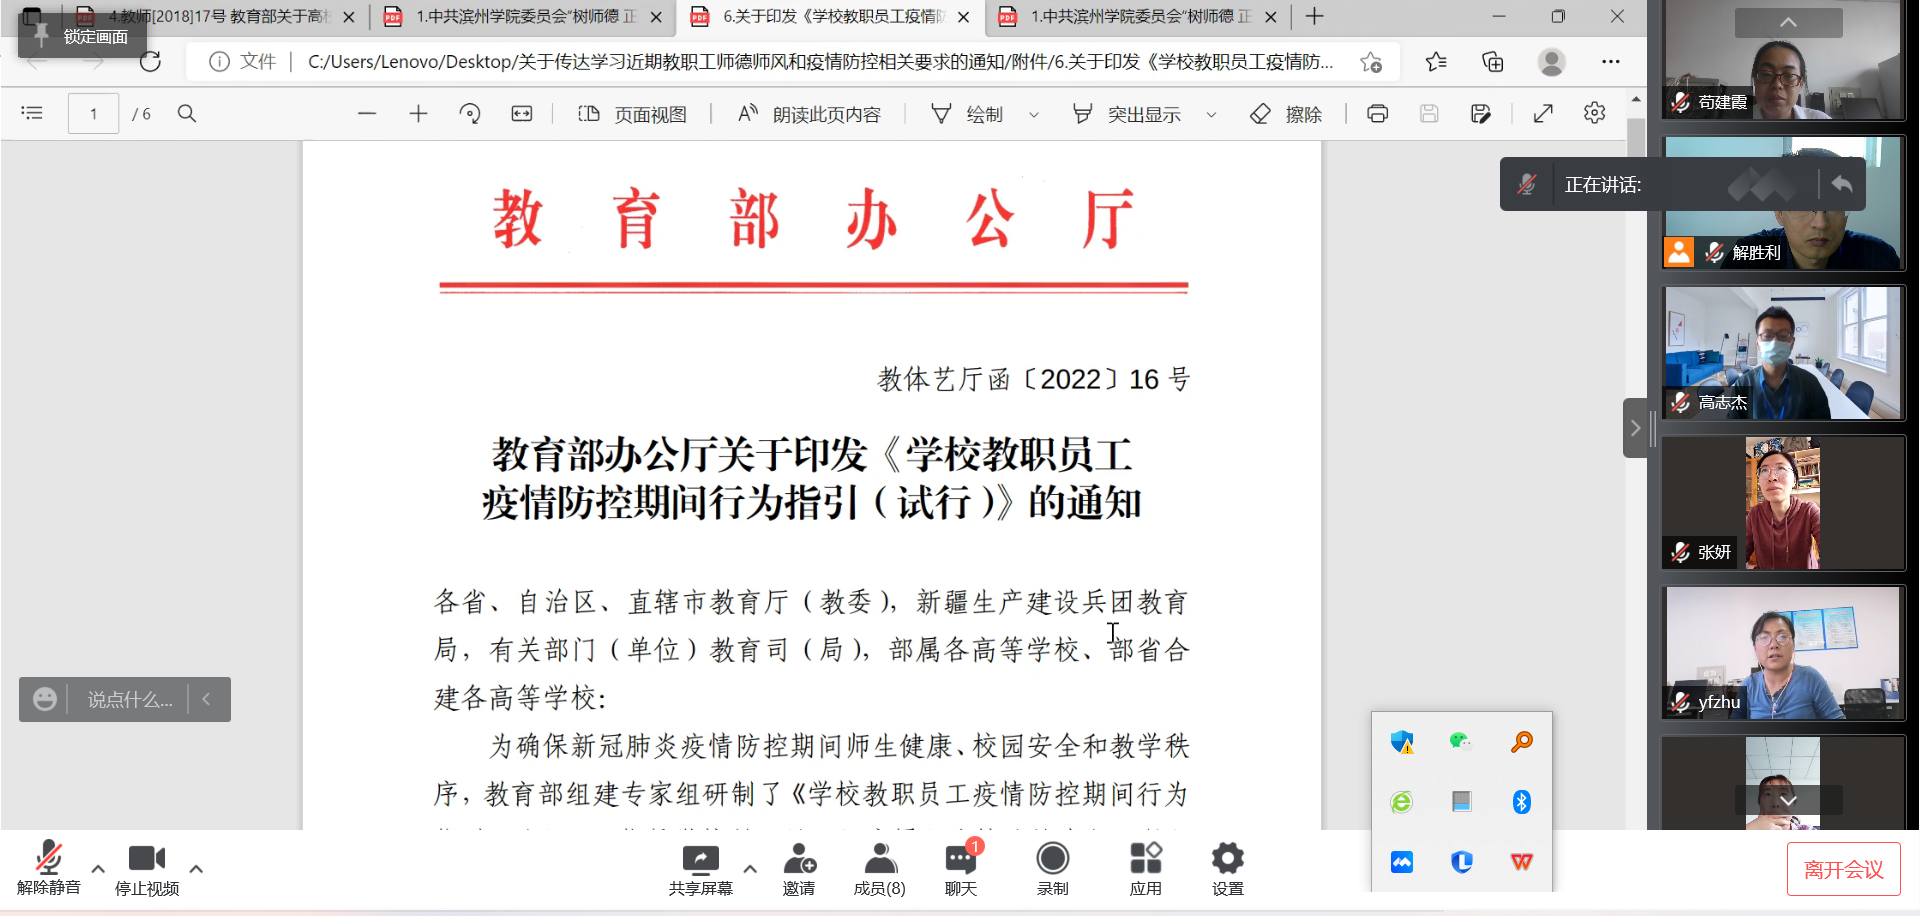
Task: Start meeting recording (录制)
Action: [x=1052, y=868]
